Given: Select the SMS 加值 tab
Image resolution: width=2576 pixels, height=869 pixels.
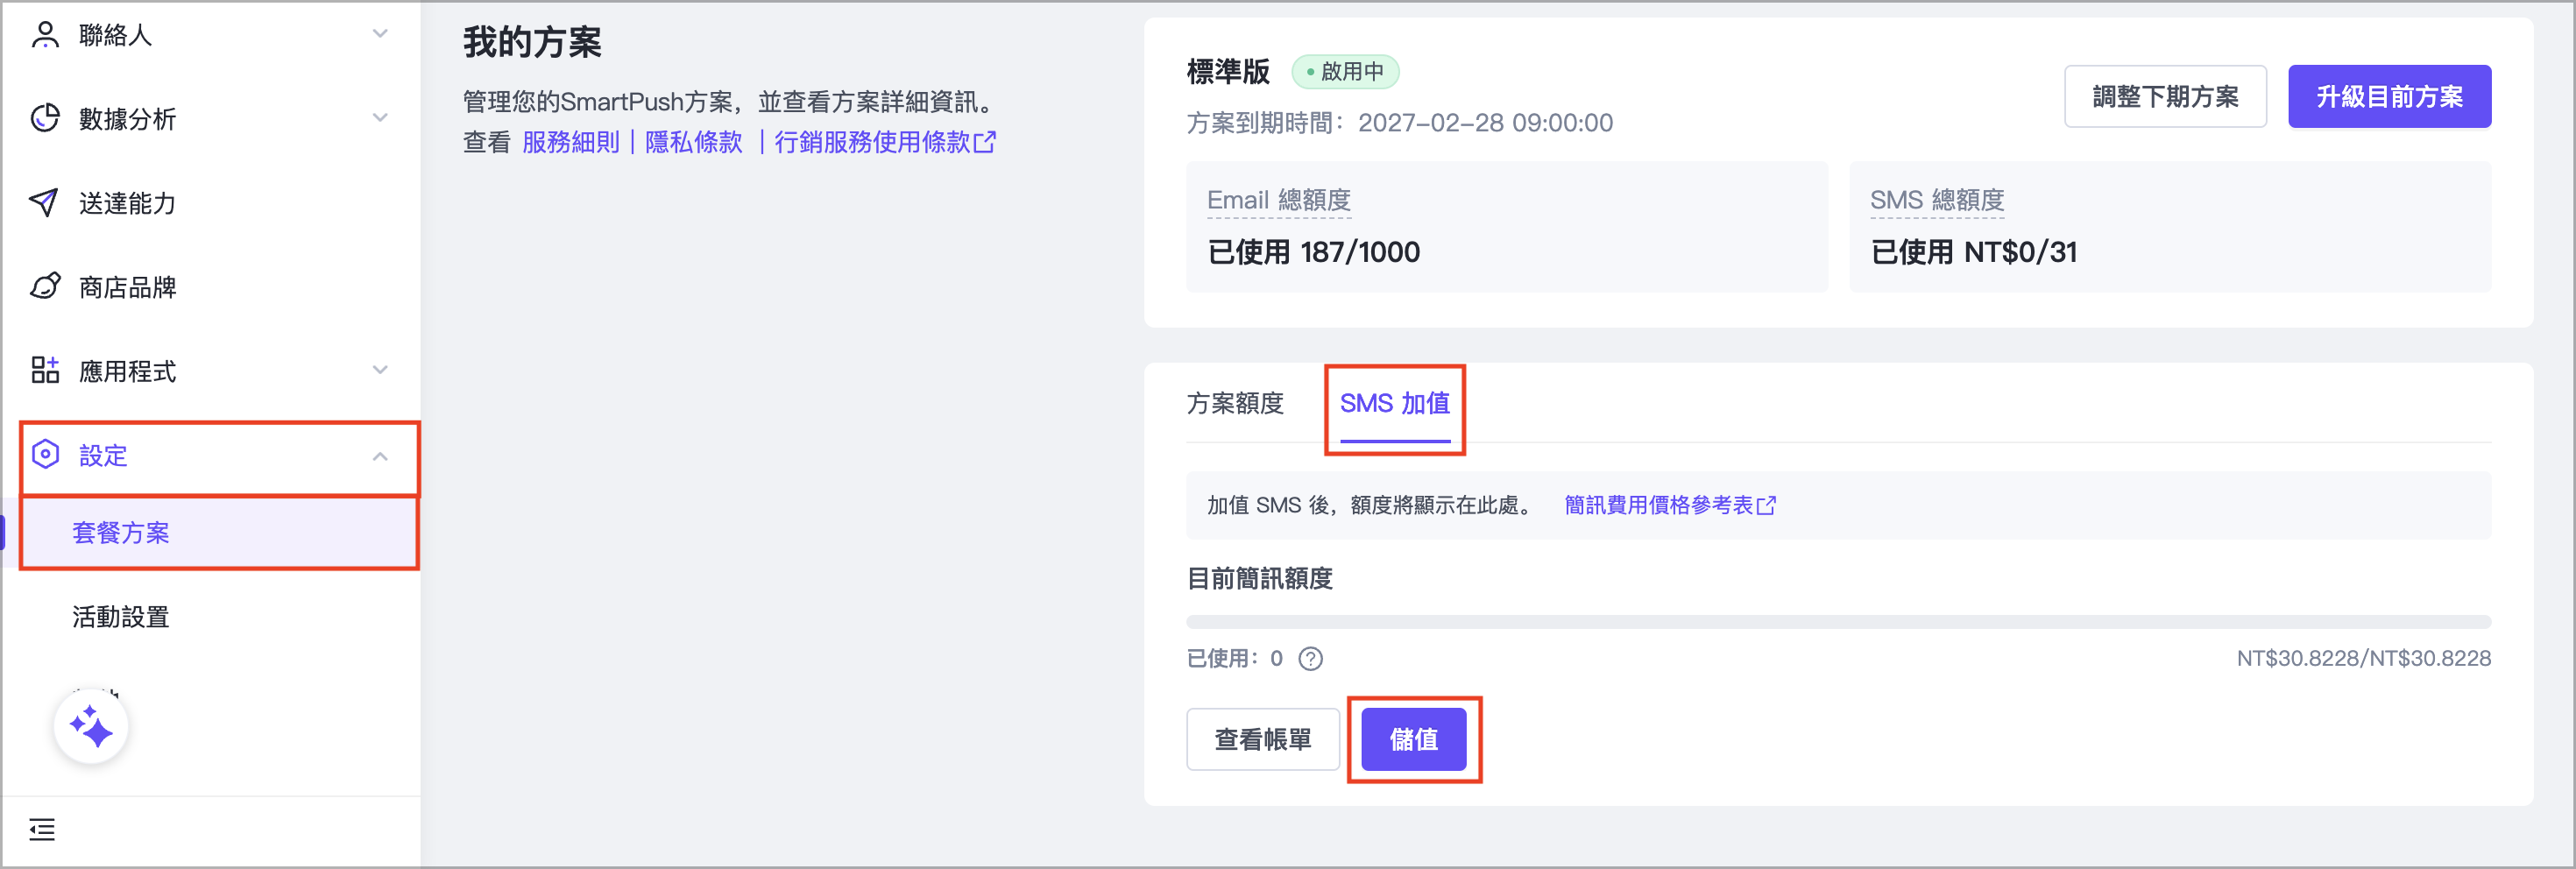Looking at the screenshot, I should [x=1394, y=403].
